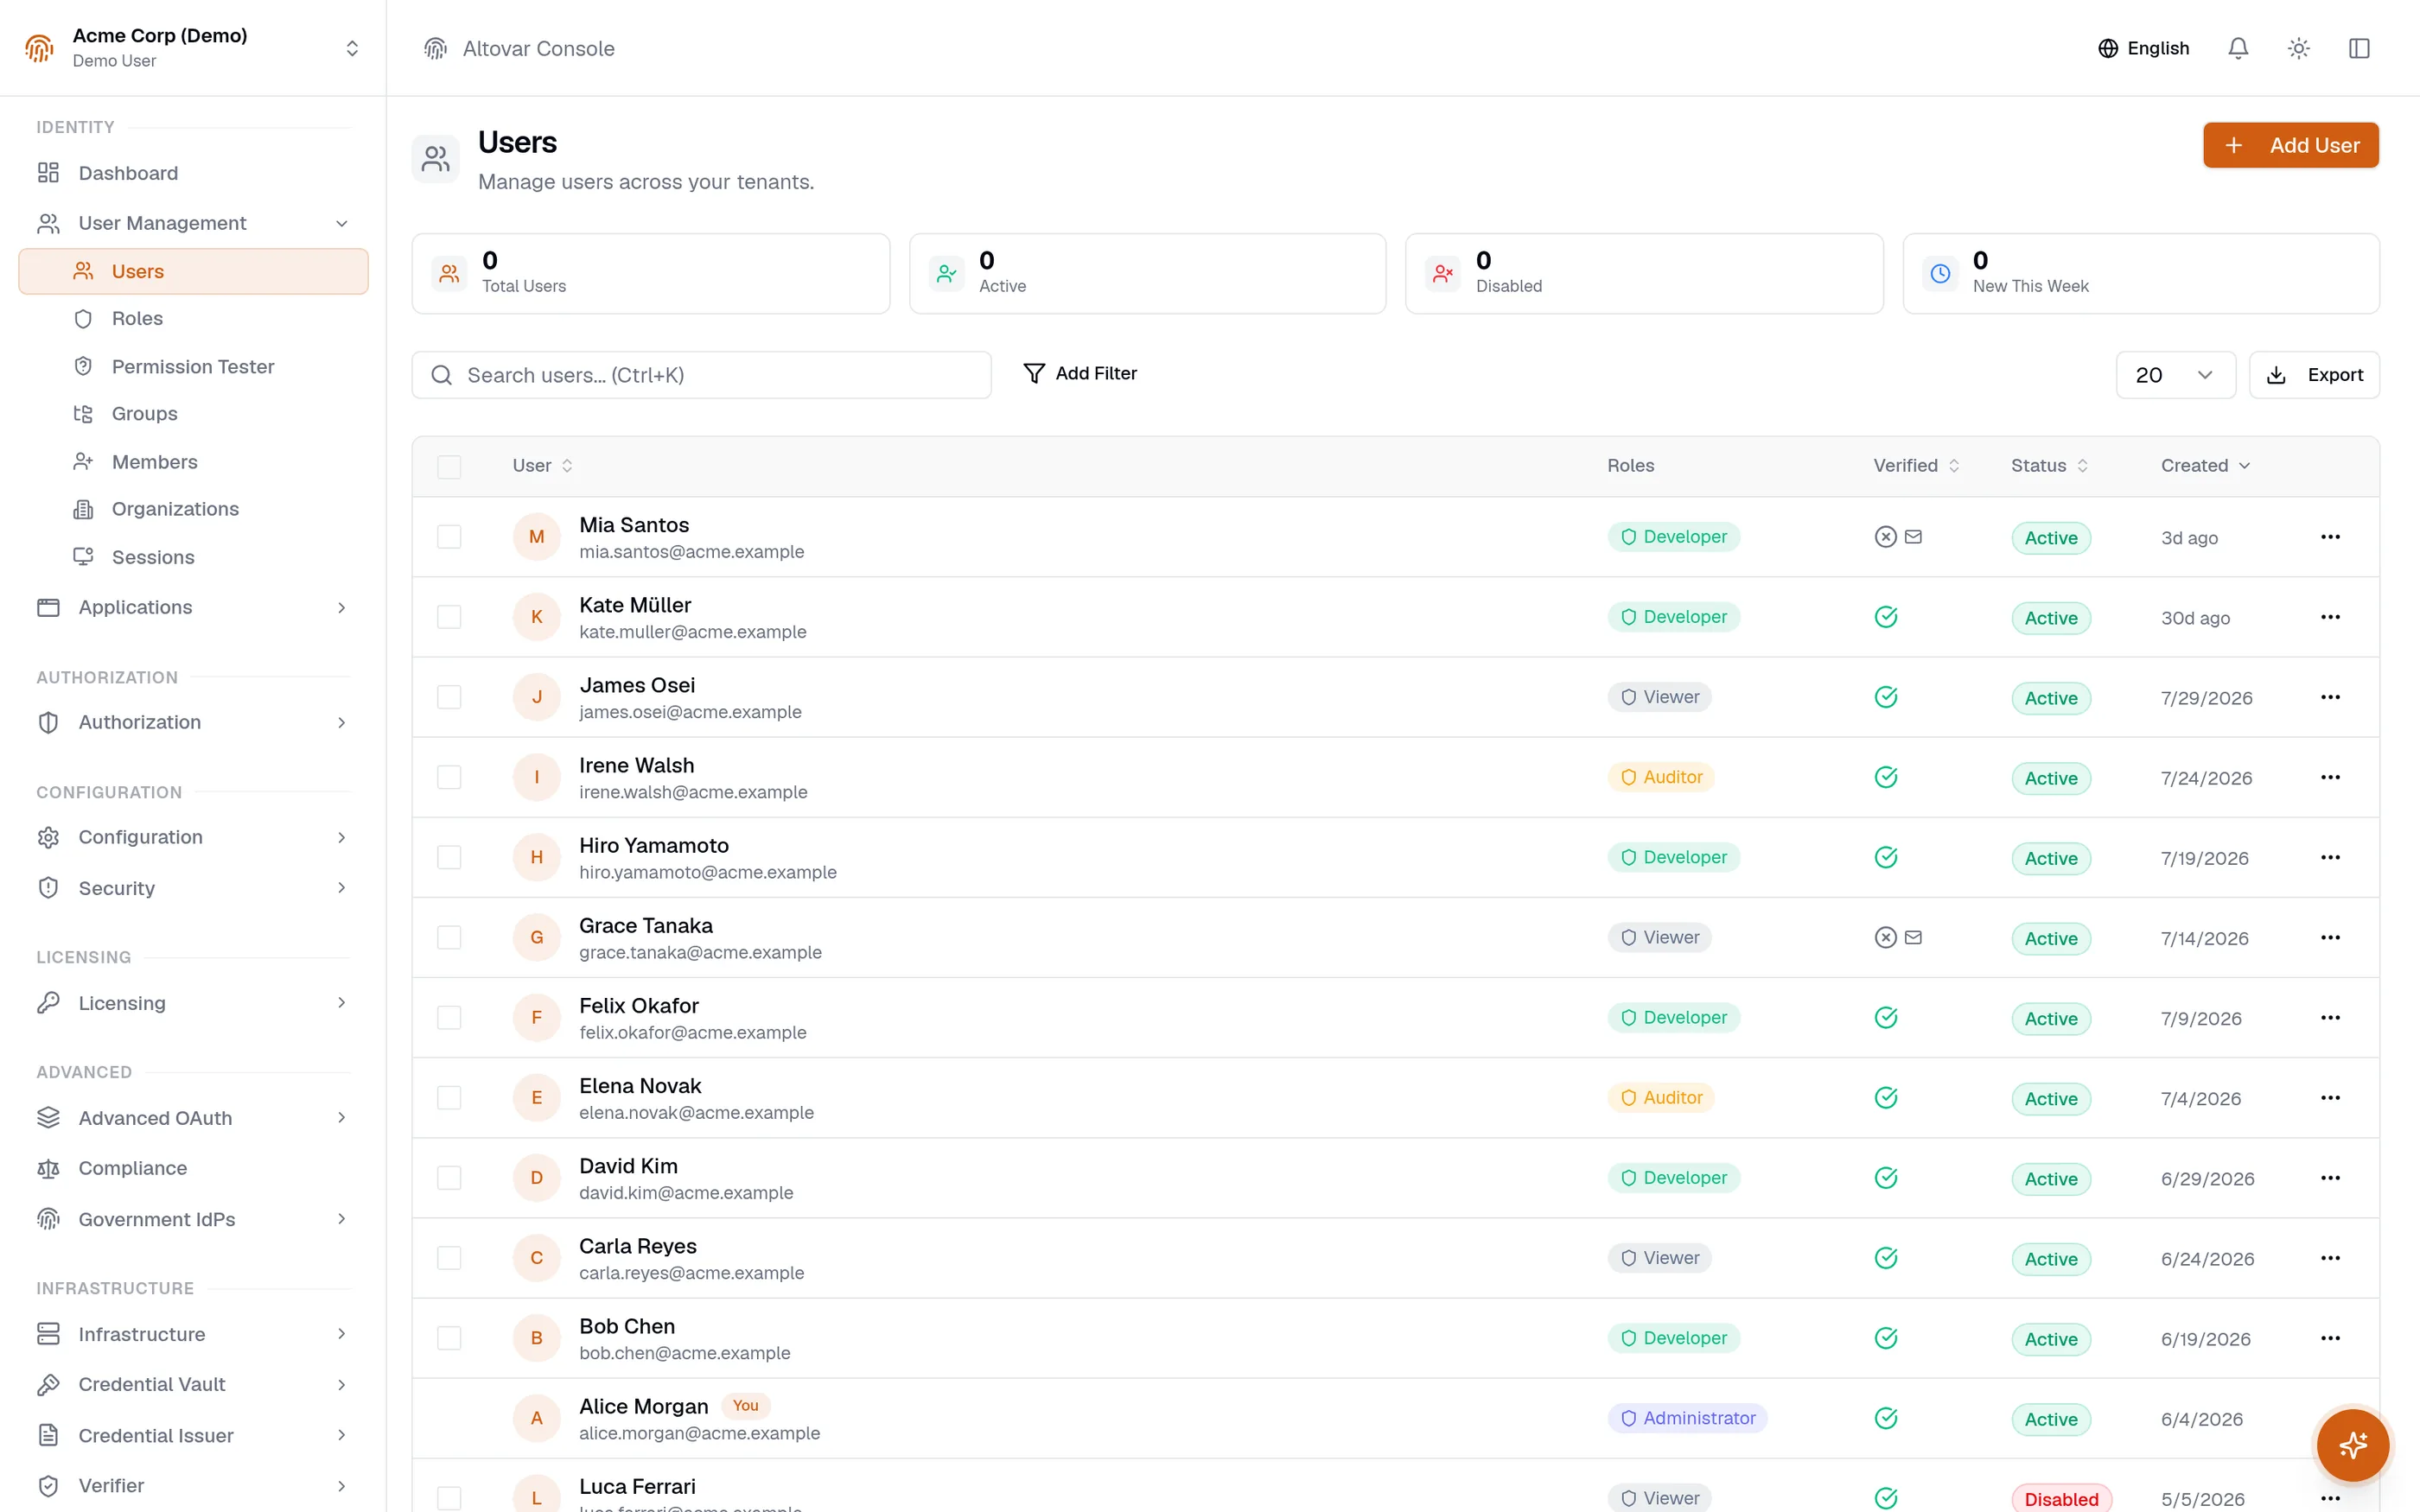Click the globe language icon
The width and height of the screenshot is (2420, 1512).
click(2108, 48)
